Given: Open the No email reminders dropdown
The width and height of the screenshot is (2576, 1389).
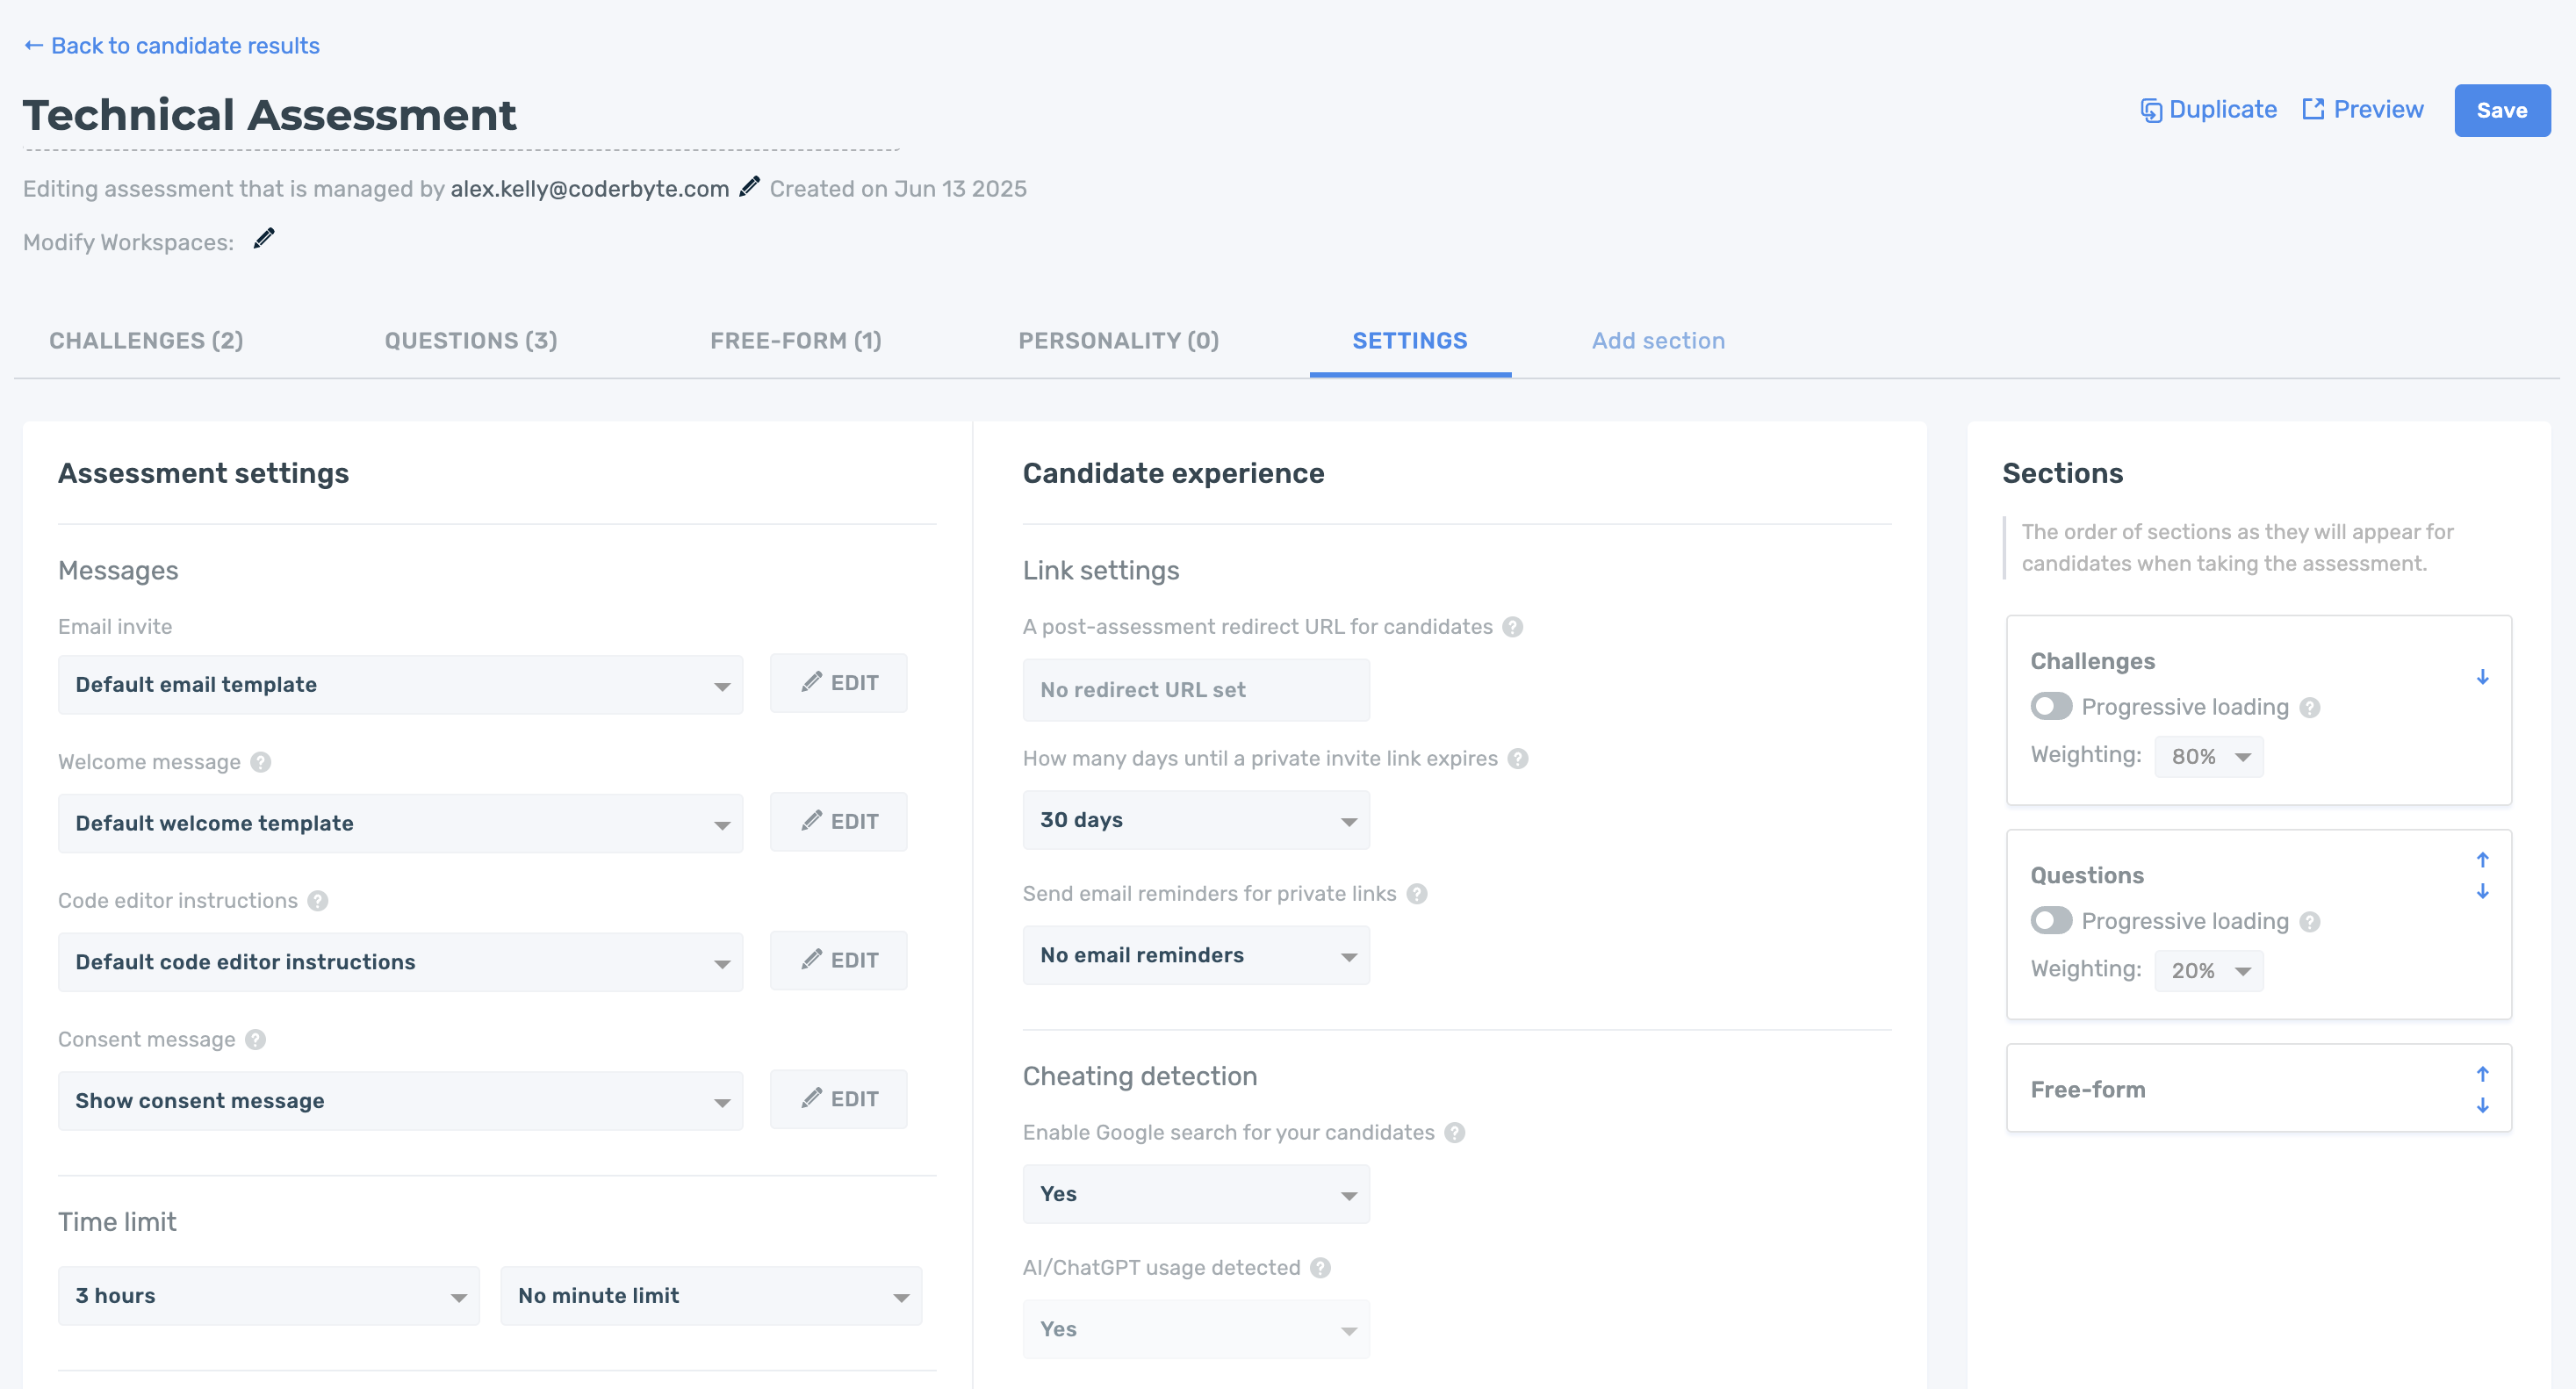Looking at the screenshot, I should pos(1196,956).
